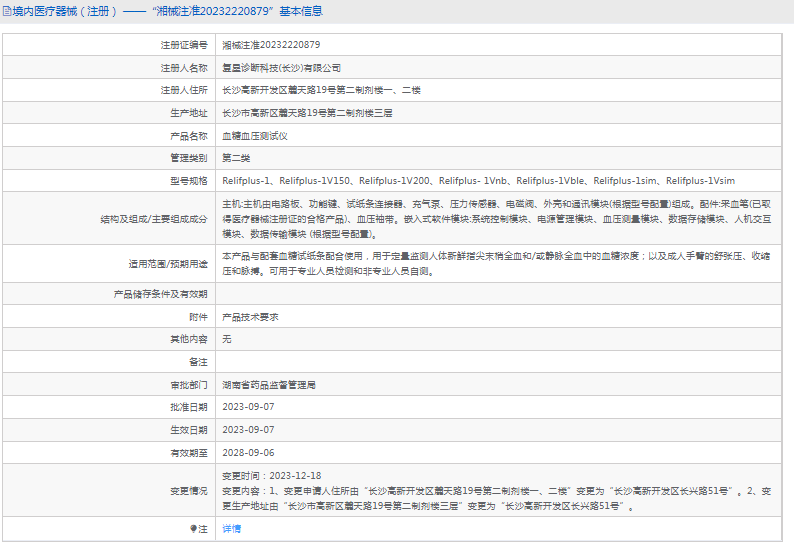
Task: Select the 变更内容 paragraph about 长兴路51号
Action: pos(497,498)
